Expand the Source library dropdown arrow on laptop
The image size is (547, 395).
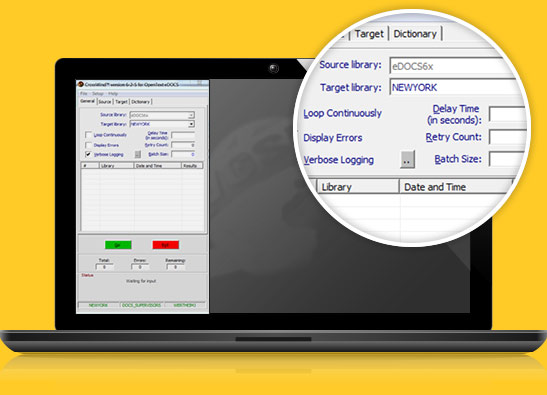pos(191,115)
